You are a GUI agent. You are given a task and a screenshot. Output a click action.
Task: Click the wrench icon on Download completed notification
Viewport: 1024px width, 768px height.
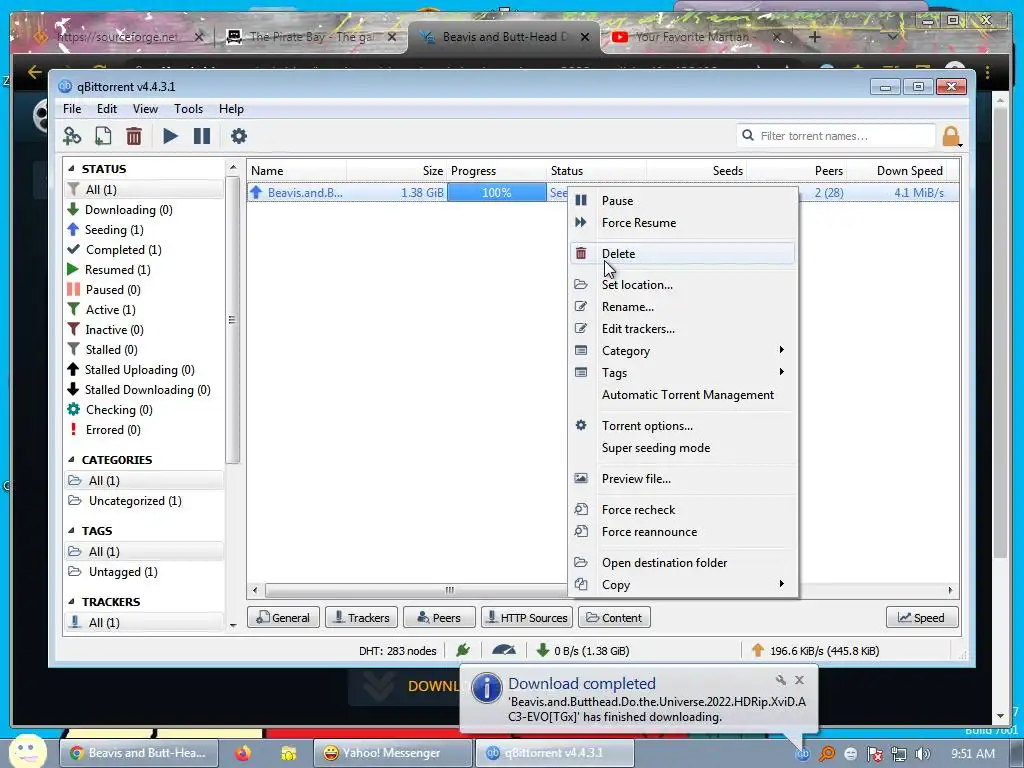780,680
